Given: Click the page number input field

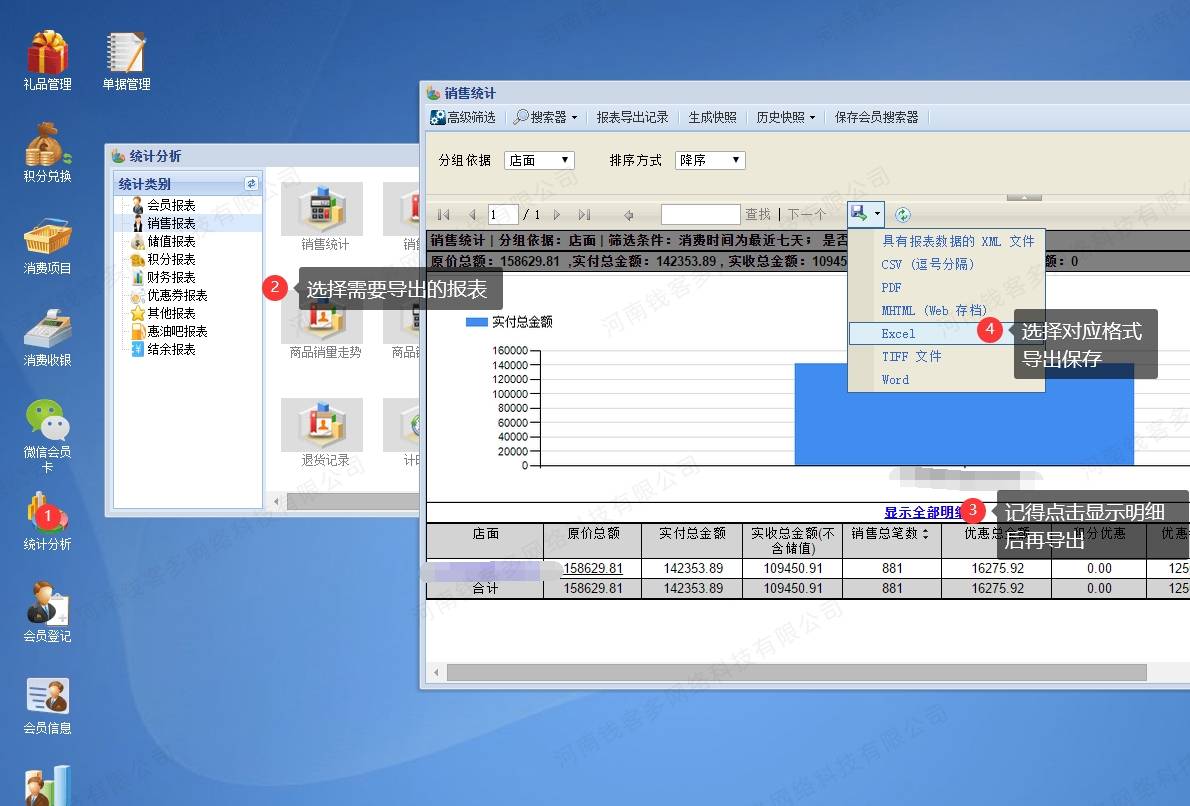Looking at the screenshot, I should pos(503,215).
